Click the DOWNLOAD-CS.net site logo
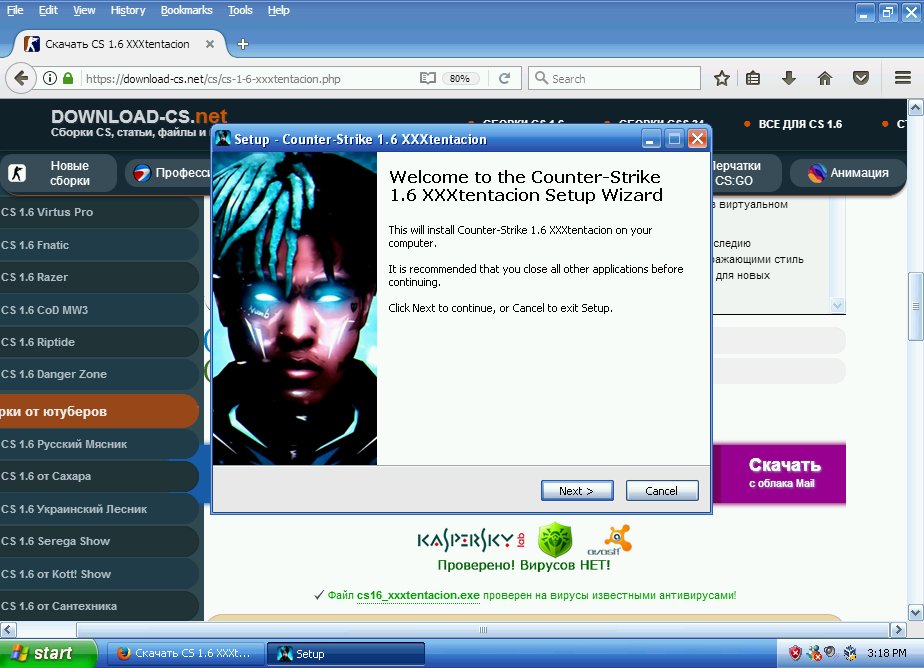Image resolution: width=924 pixels, height=668 pixels. coord(138,116)
